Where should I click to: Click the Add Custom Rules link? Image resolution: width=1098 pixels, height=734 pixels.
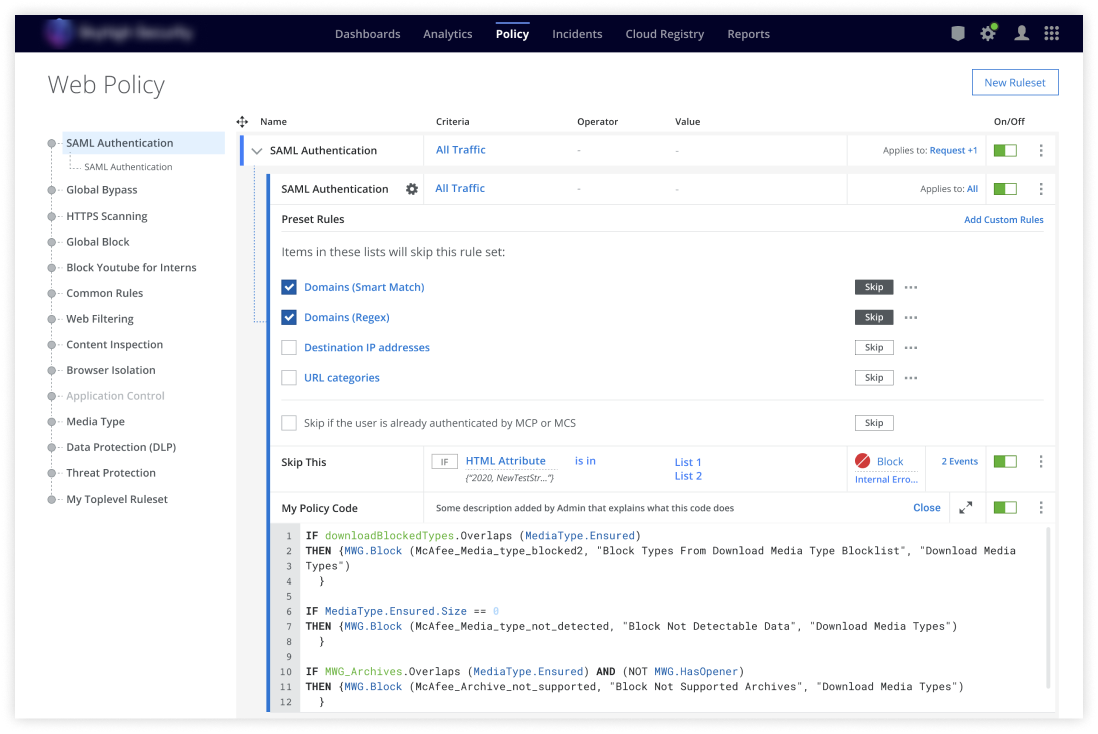pos(1003,220)
